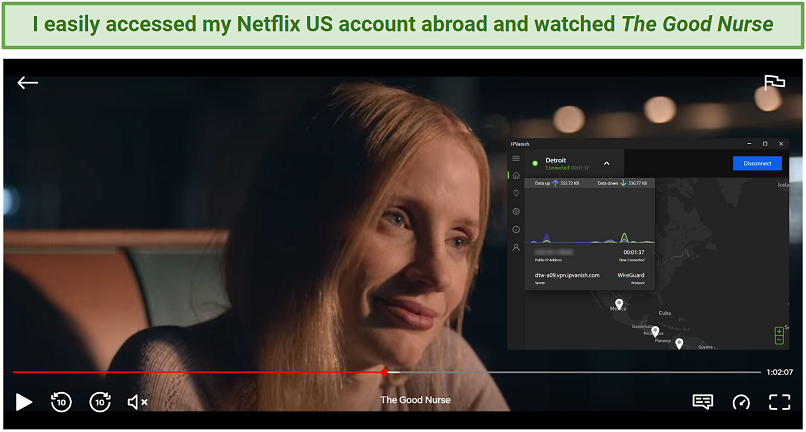
Task: Open the IPVanish info page
Action: pos(516,229)
